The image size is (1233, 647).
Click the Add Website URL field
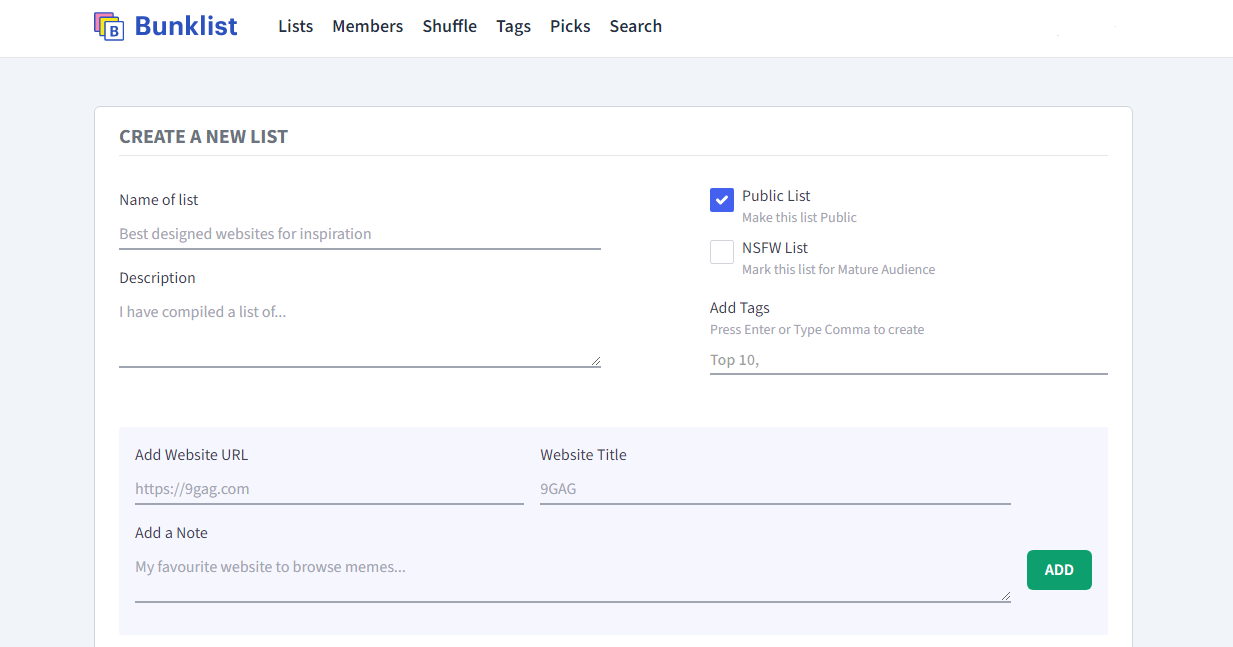pyautogui.click(x=329, y=489)
